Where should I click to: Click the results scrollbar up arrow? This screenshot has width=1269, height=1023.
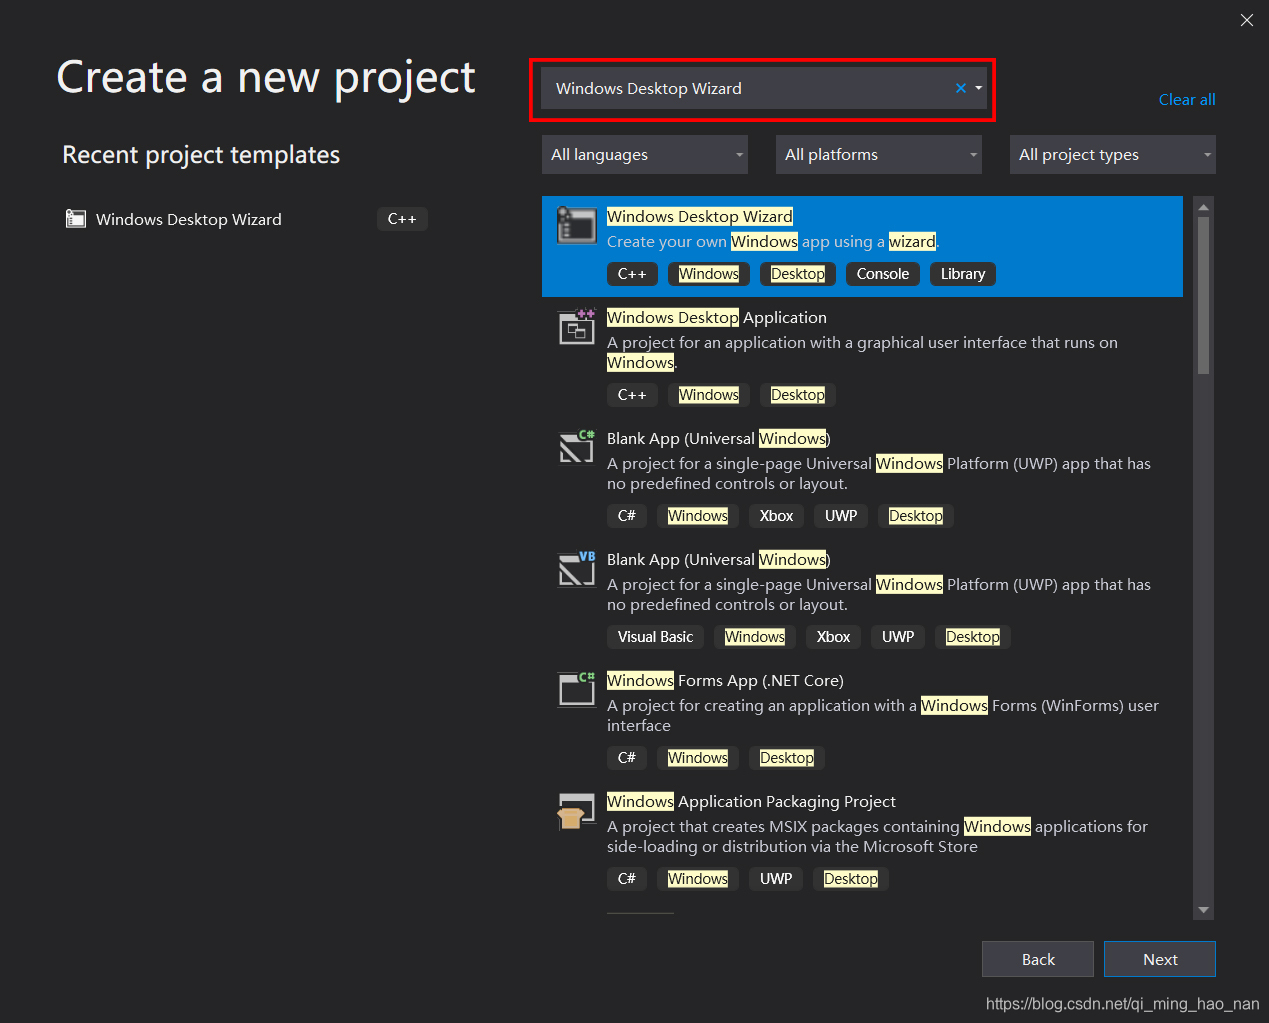tap(1204, 207)
